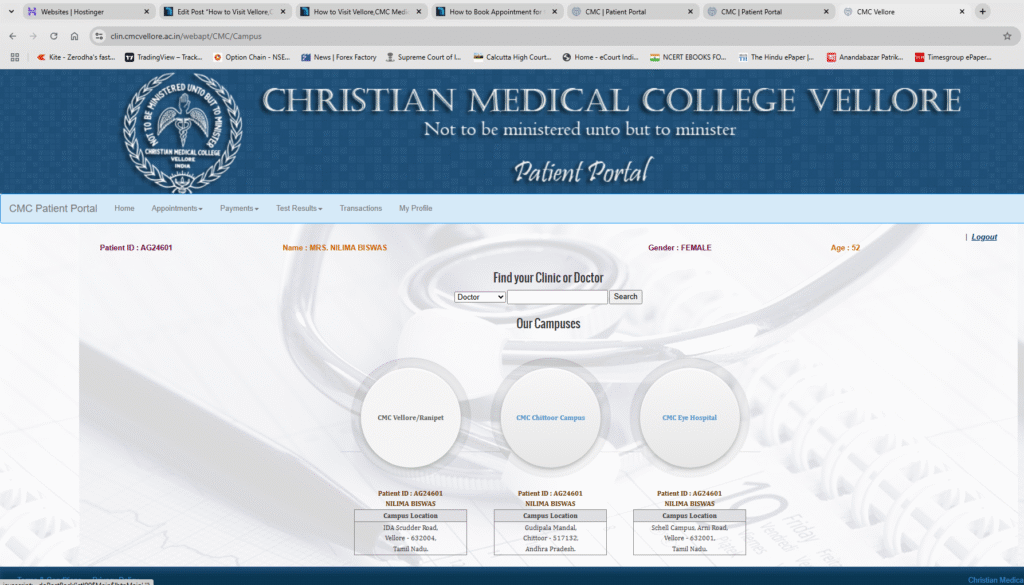The height and width of the screenshot is (585, 1024).
Task: Click the Logout link
Action: tap(984, 237)
